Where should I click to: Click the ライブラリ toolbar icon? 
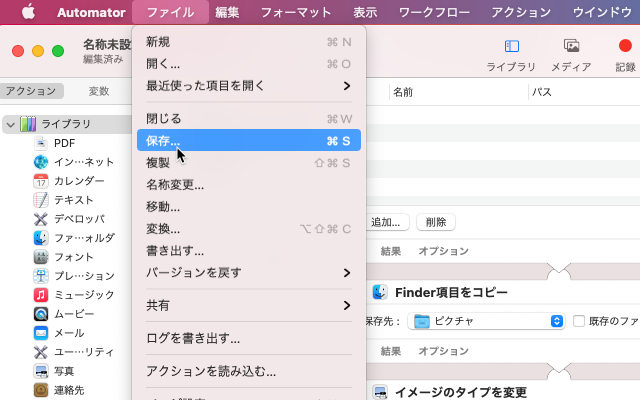point(511,46)
